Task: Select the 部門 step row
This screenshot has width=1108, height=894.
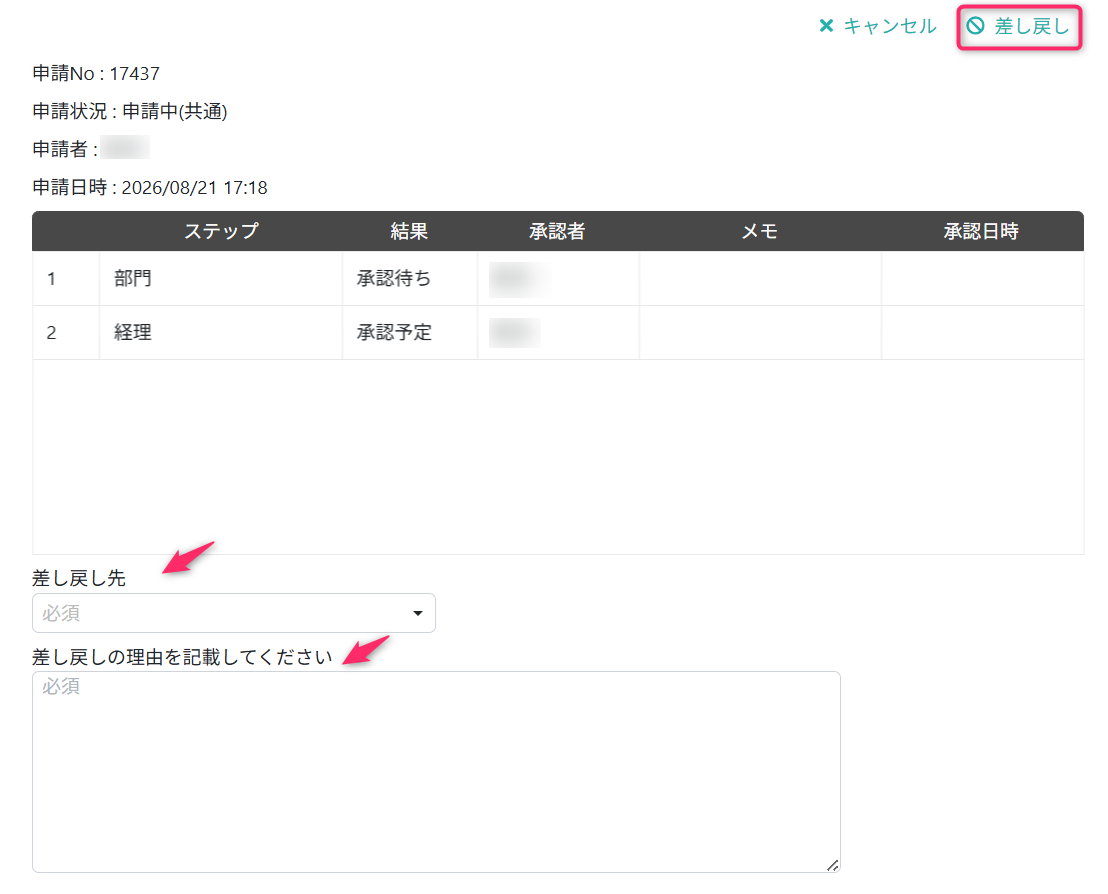Action: [558, 278]
